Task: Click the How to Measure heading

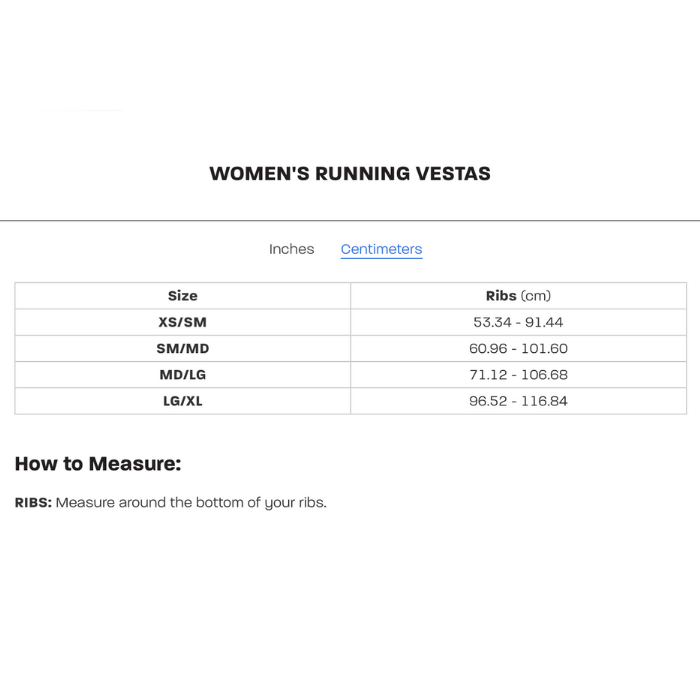Action: (98, 464)
